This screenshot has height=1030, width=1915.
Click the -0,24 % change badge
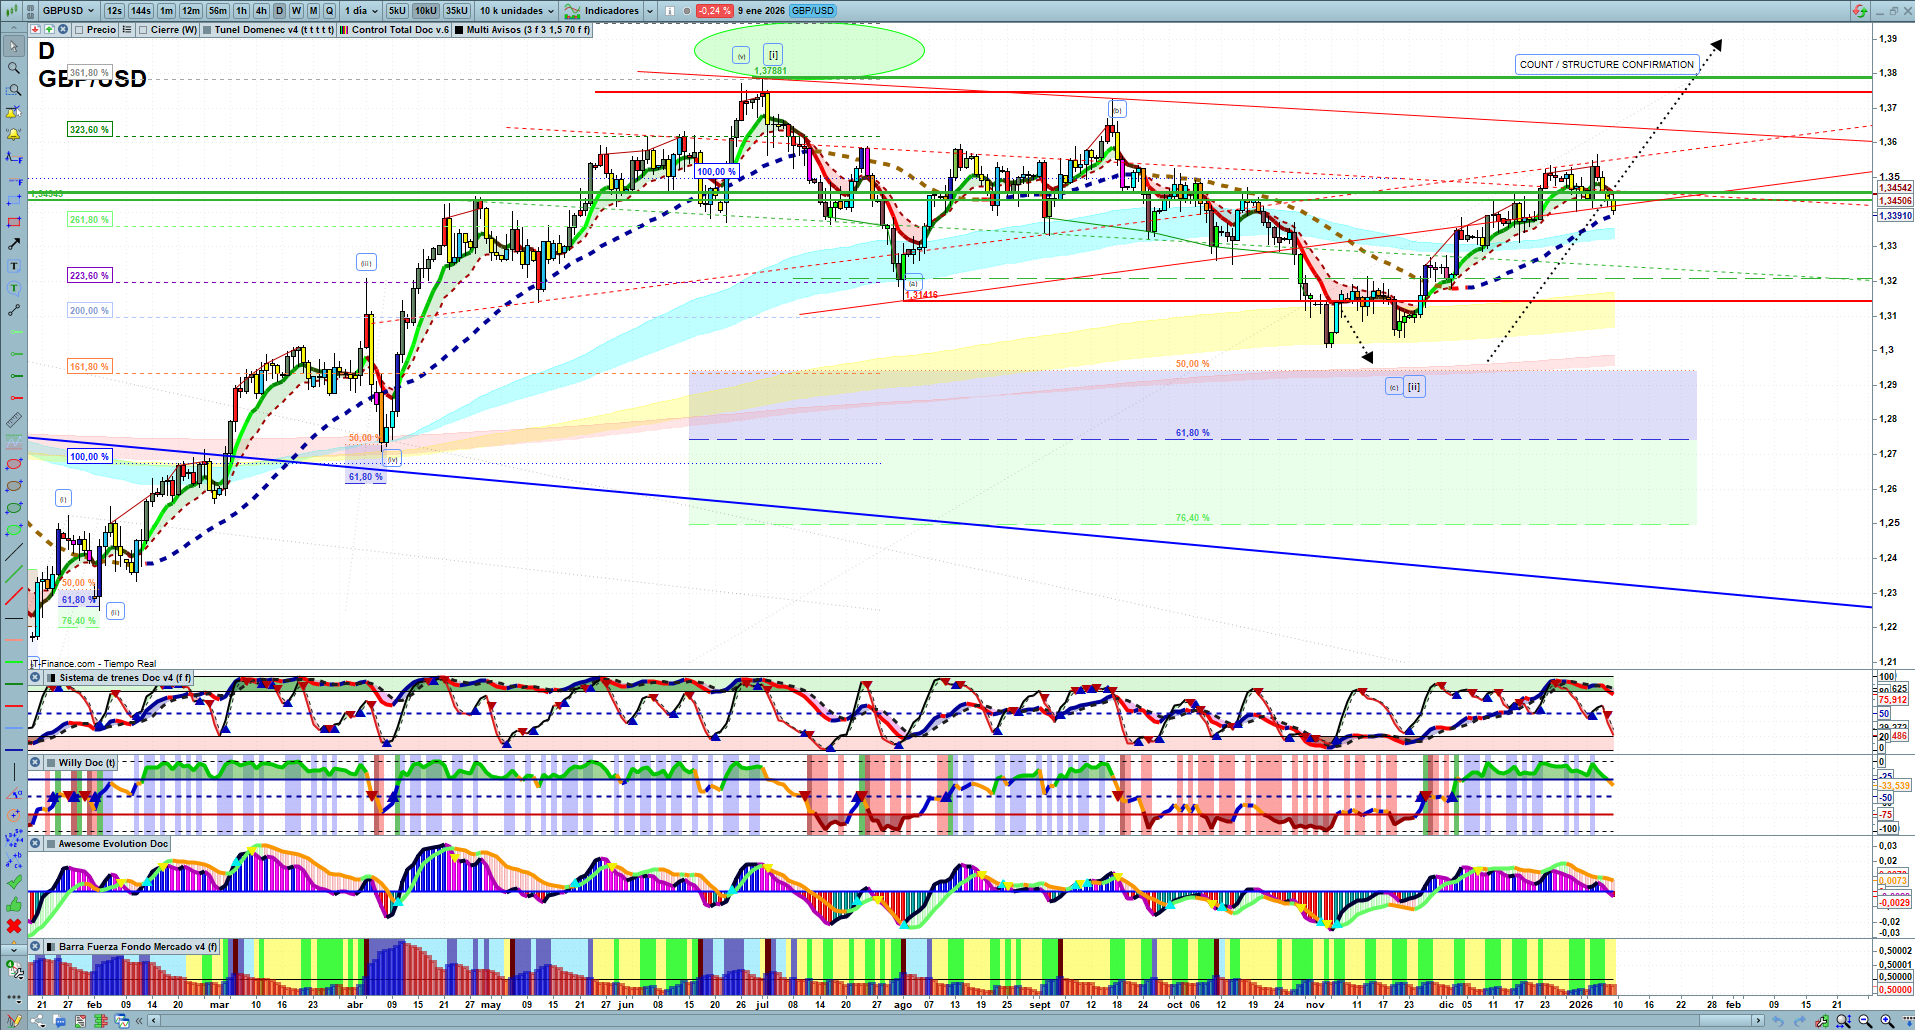click(714, 11)
